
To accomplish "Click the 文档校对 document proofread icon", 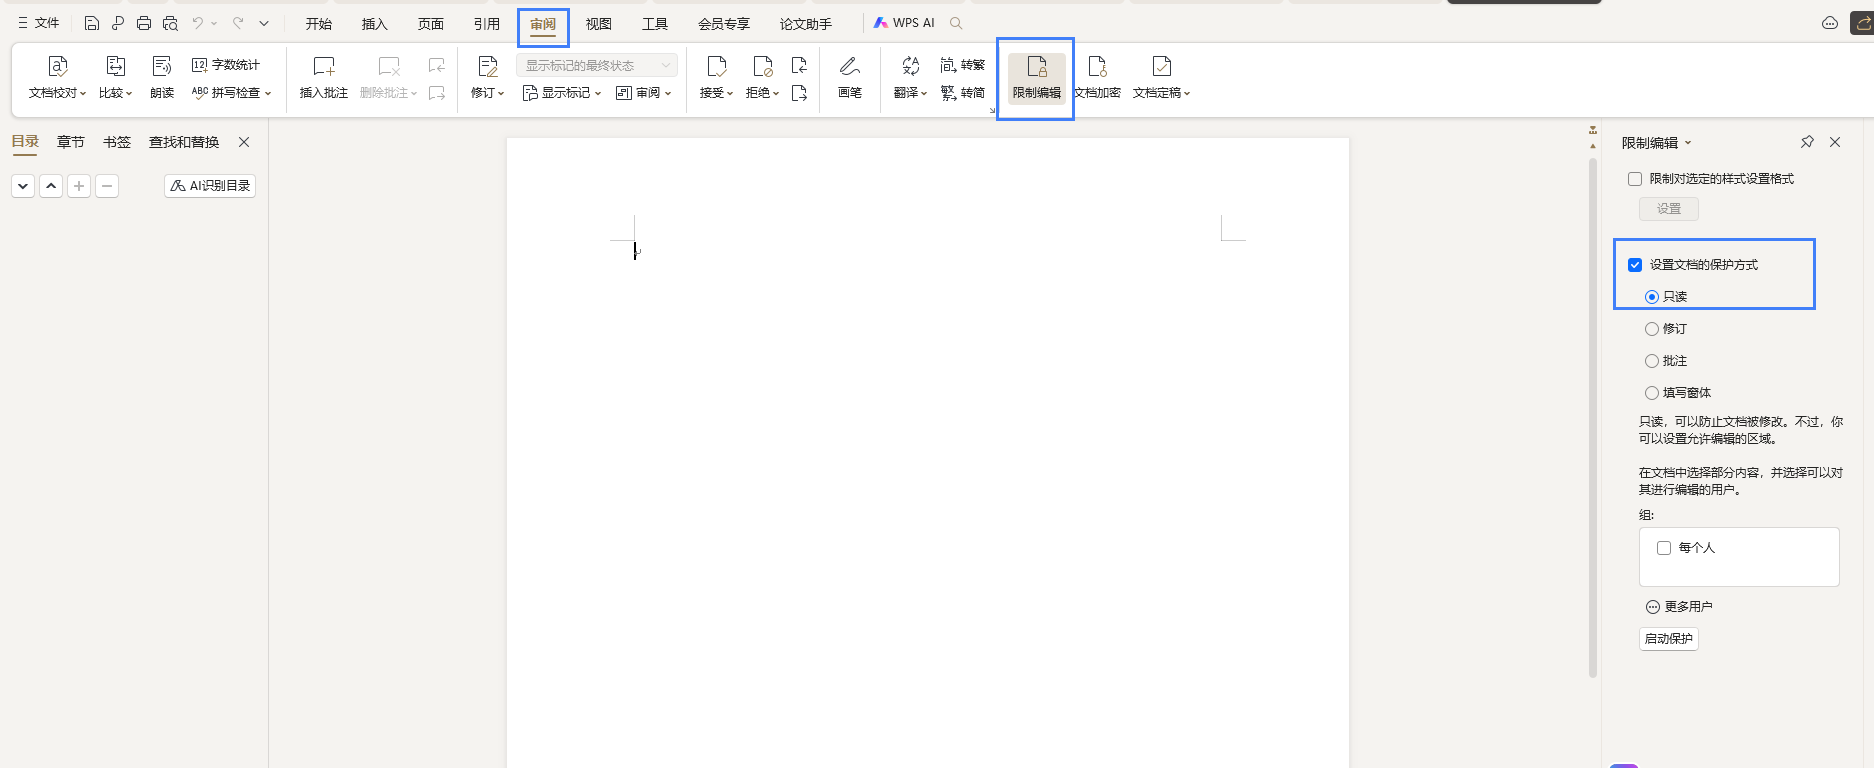I will click(57, 67).
